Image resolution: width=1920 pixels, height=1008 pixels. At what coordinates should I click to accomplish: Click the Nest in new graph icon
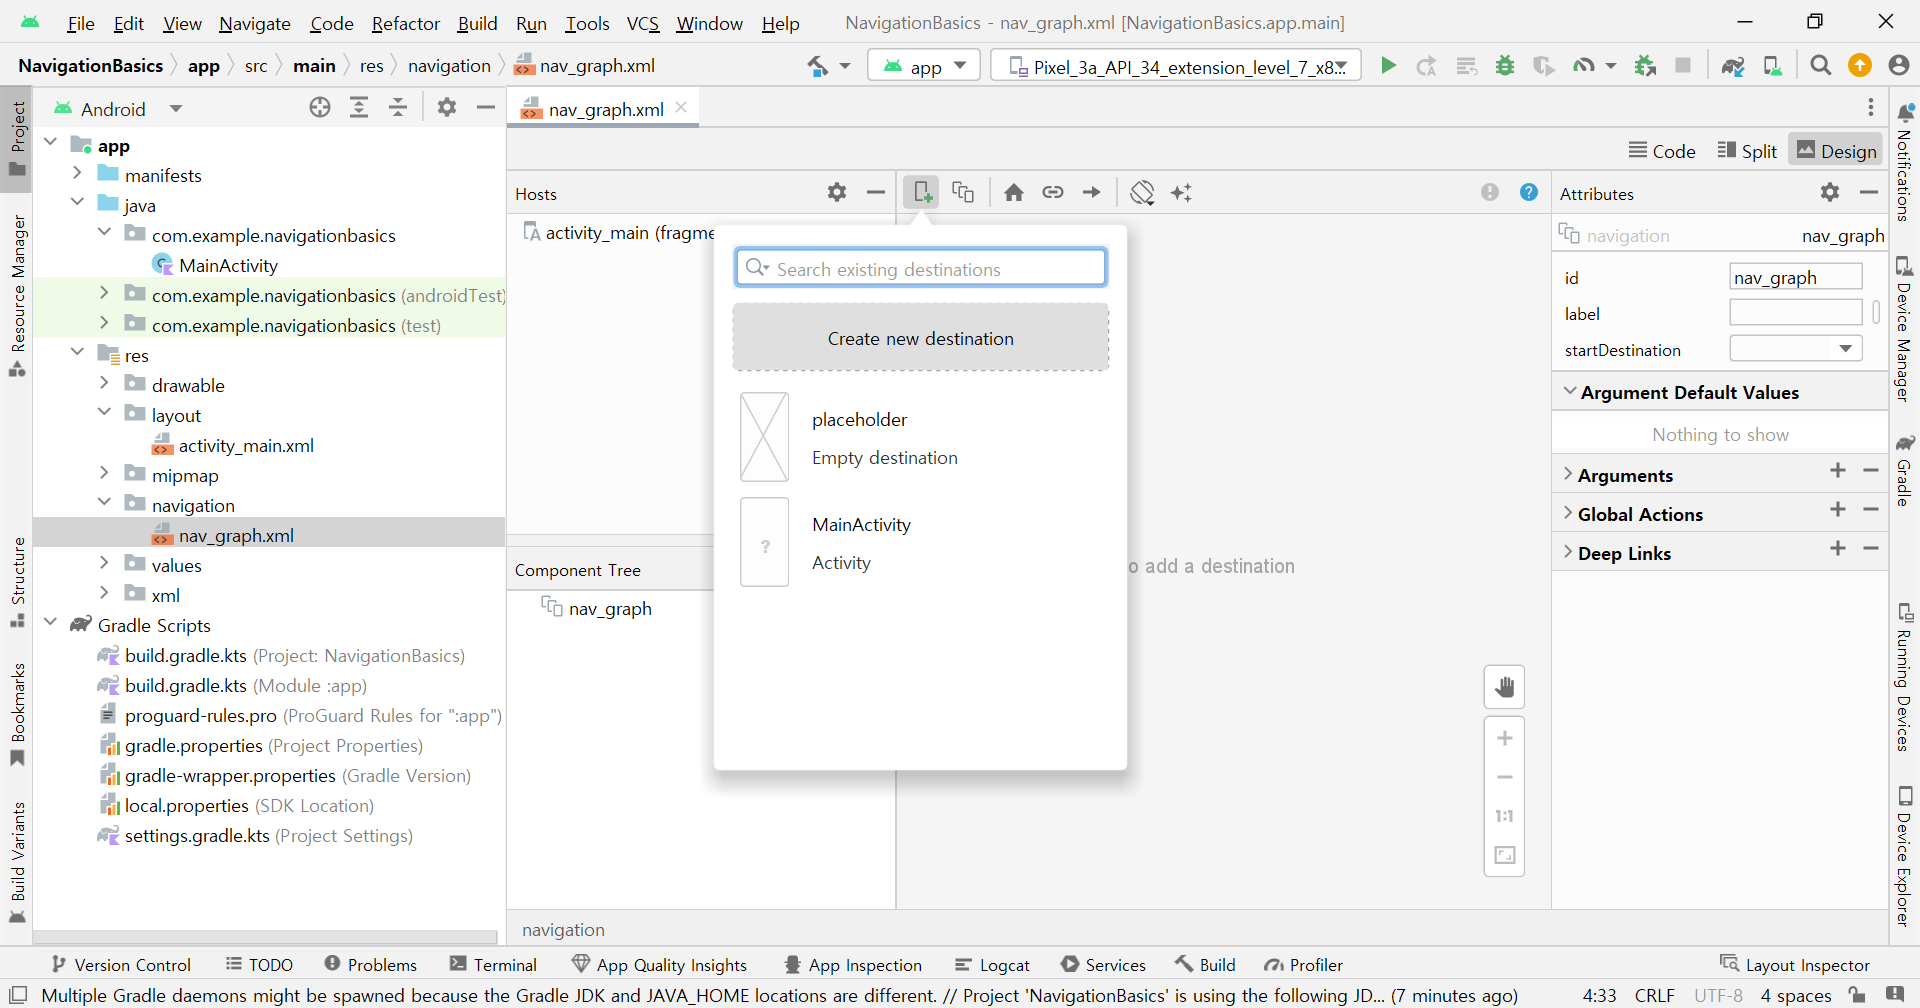pos(963,192)
